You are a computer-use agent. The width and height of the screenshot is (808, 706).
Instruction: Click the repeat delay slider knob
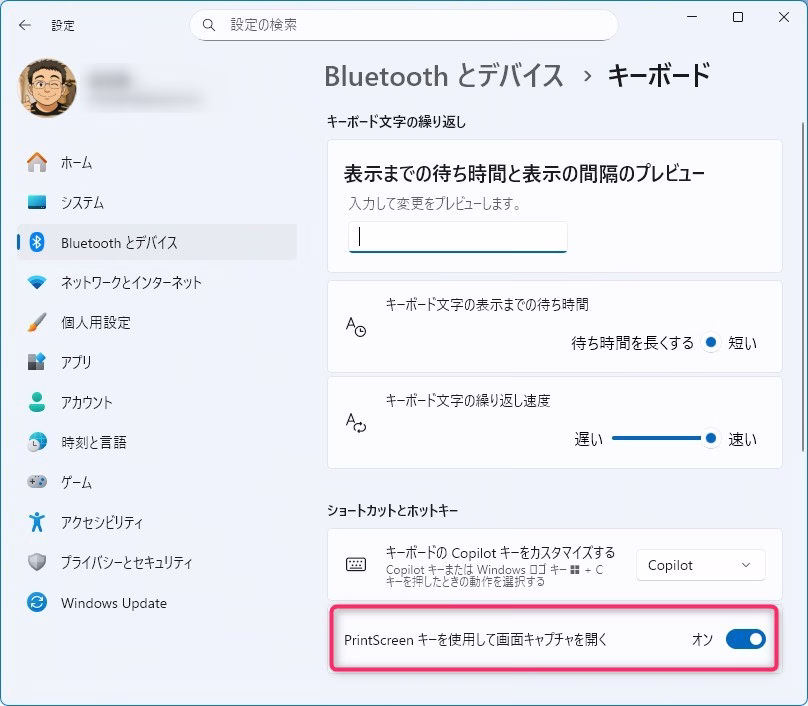click(711, 342)
